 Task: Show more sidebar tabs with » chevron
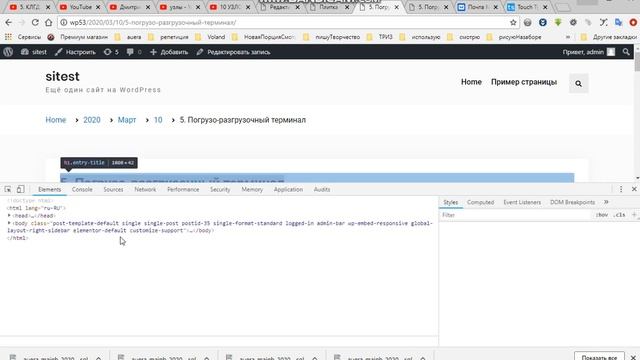click(606, 202)
